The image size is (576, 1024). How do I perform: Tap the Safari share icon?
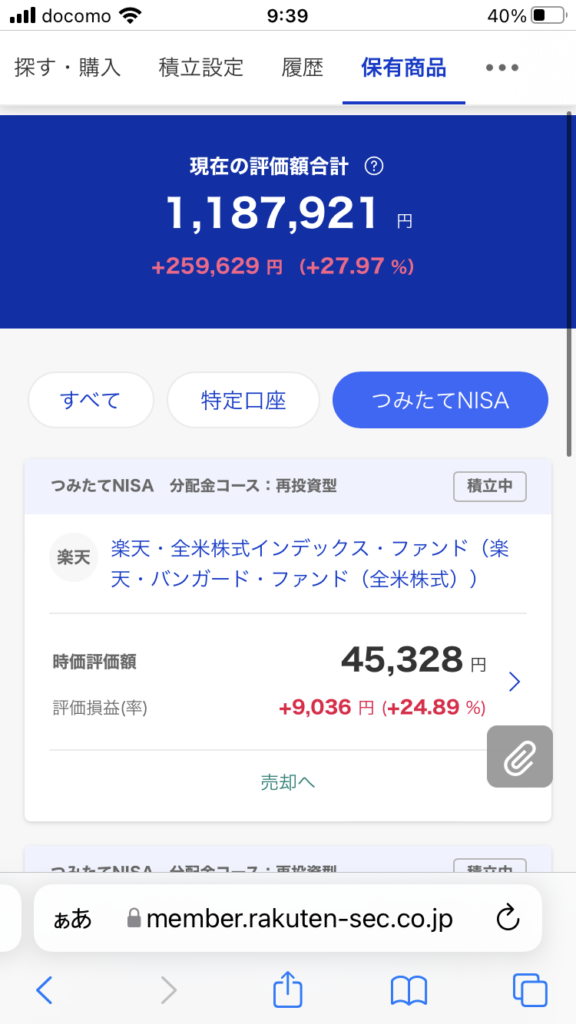pyautogui.click(x=287, y=990)
